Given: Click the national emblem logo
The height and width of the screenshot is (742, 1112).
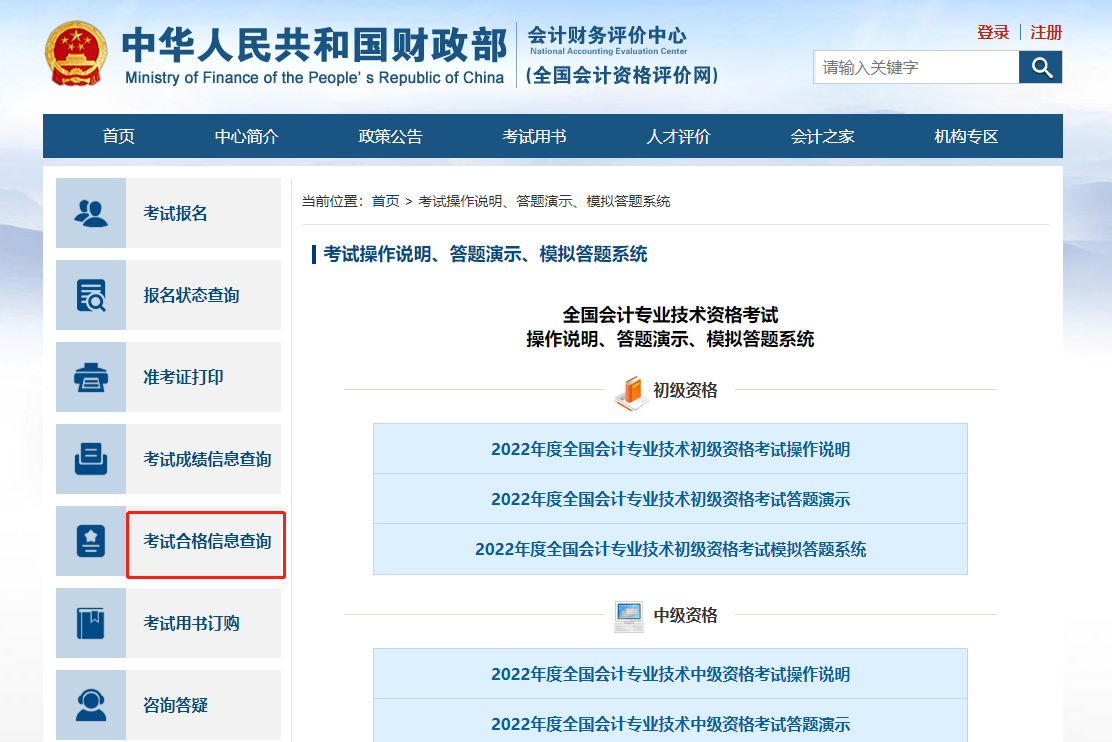Looking at the screenshot, I should coord(77,53).
